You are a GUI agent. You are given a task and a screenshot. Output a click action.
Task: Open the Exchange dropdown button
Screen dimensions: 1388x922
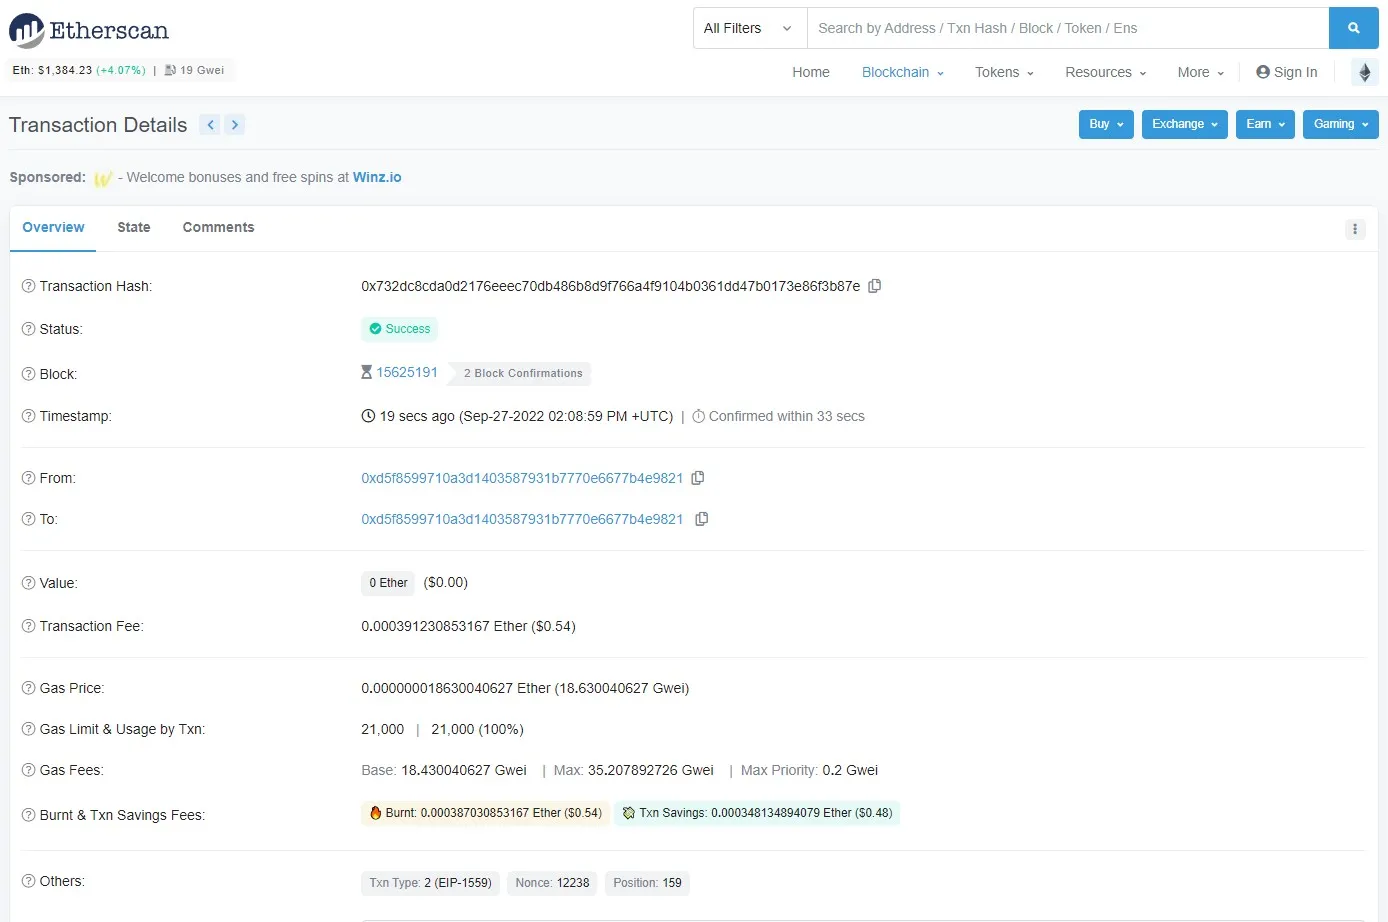coord(1184,124)
